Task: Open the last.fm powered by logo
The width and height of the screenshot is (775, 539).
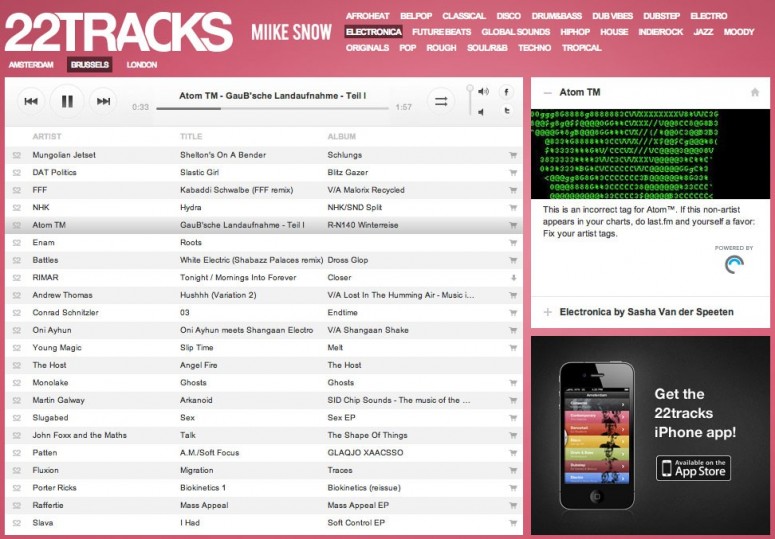Action: pos(734,264)
